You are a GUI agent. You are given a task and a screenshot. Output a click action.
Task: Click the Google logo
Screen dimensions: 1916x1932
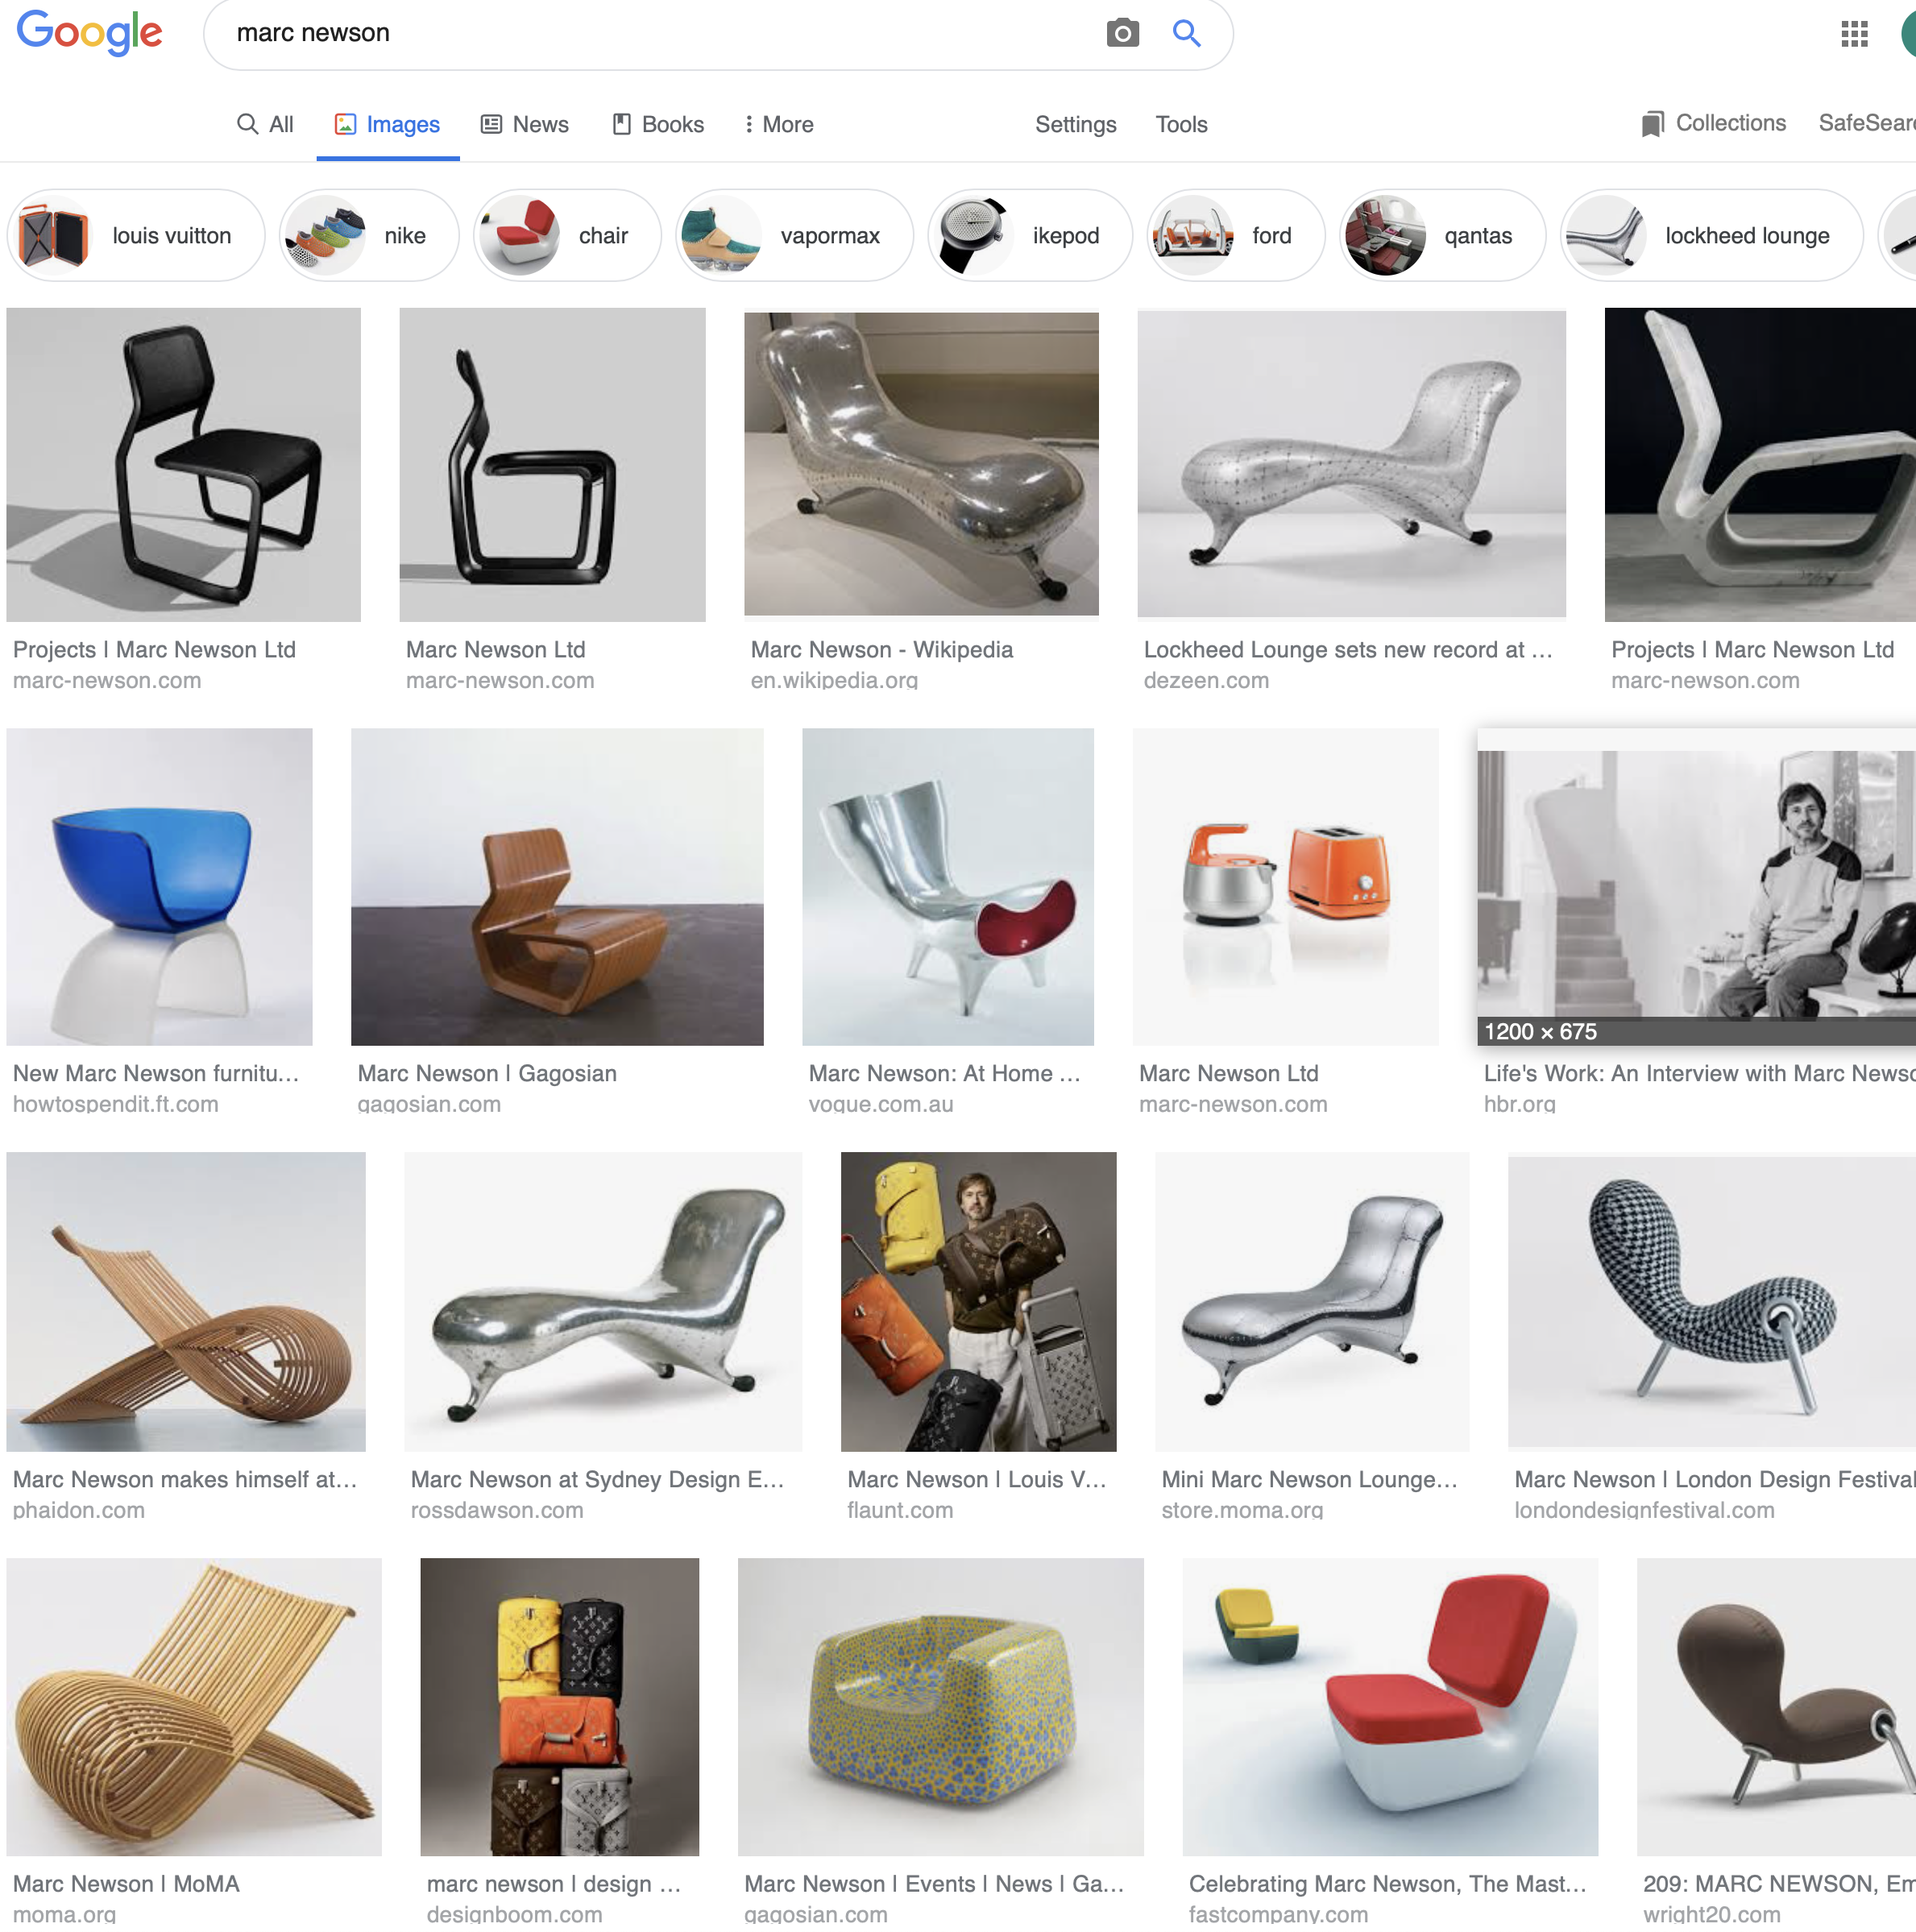tap(90, 34)
